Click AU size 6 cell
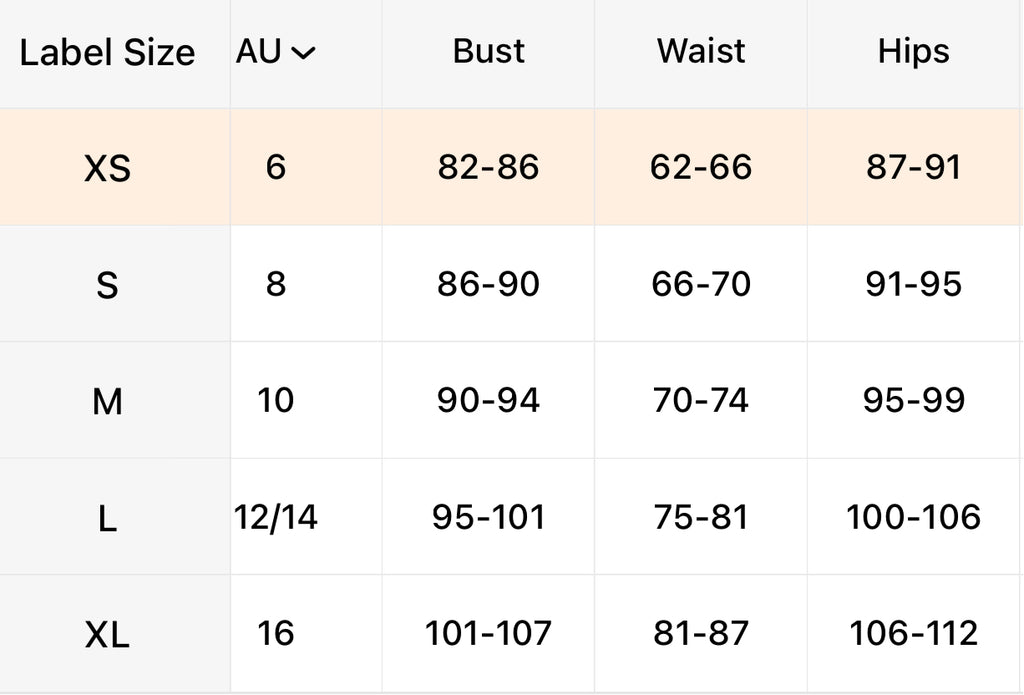This screenshot has width=1024, height=695. 276,167
